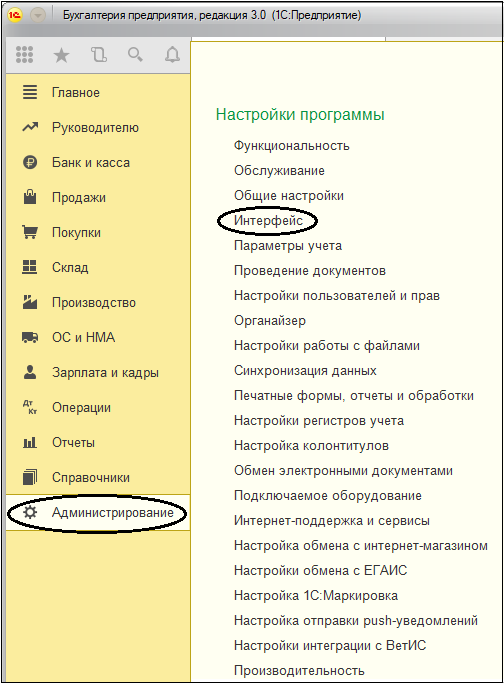Open Подключаемое оборудование settings
Image resolution: width=504 pixels, height=683 pixels.
coord(328,496)
